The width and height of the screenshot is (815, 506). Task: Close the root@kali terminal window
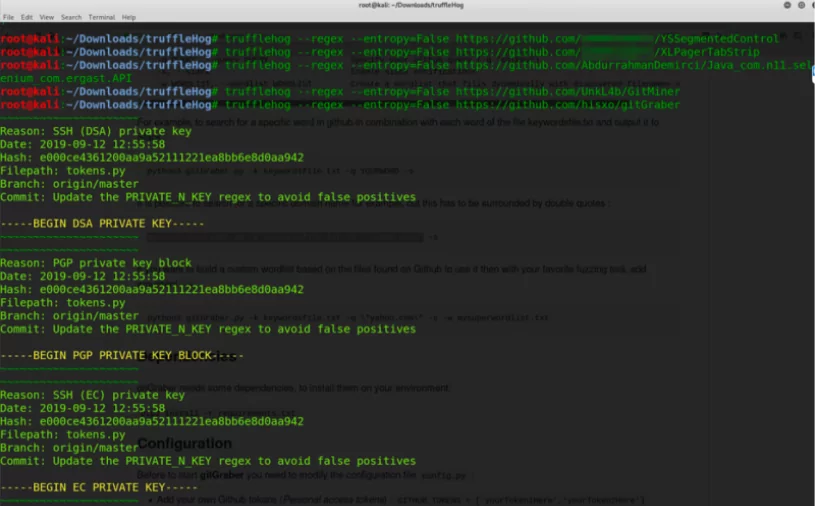(812, 5)
